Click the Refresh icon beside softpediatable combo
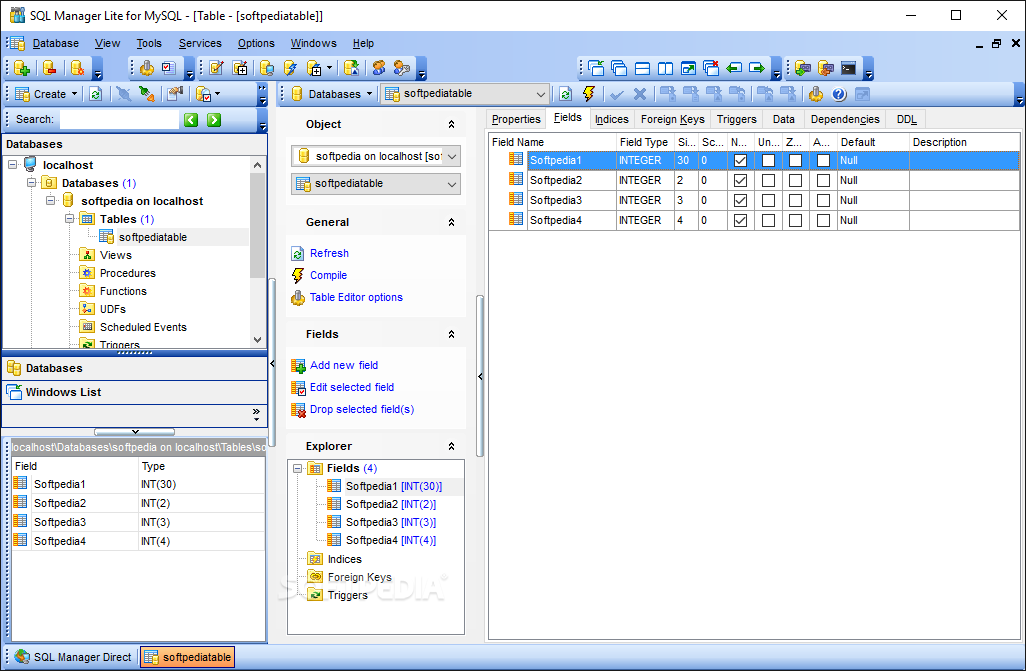 566,94
